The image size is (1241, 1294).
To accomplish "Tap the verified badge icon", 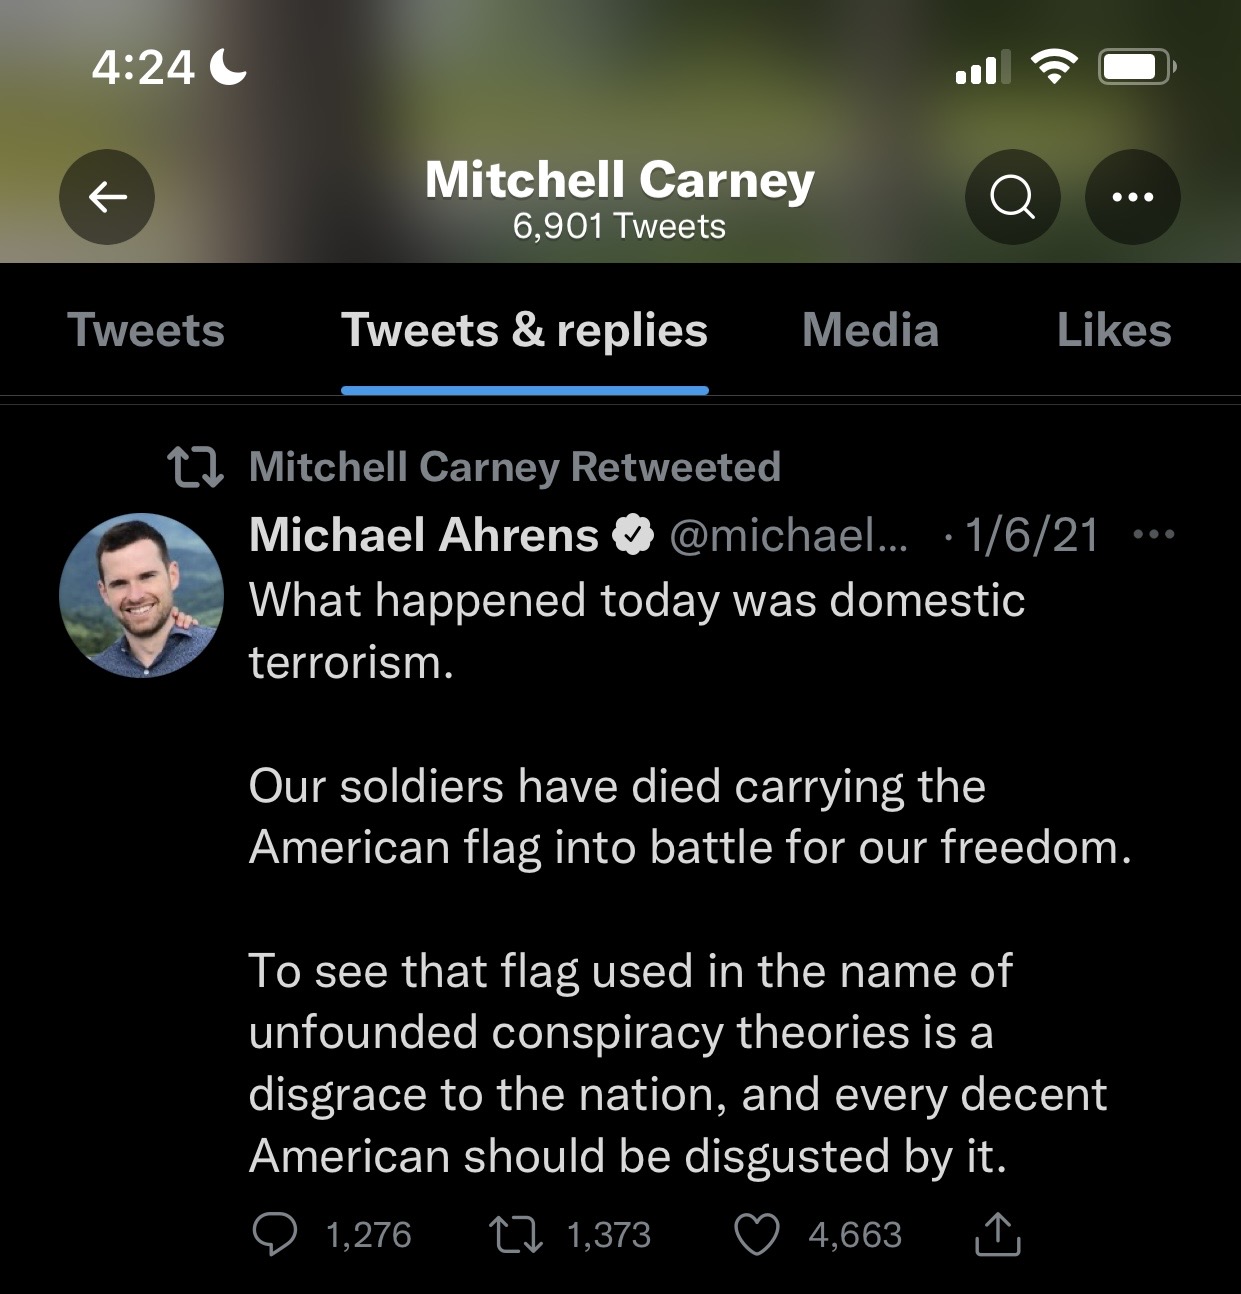I will (x=633, y=535).
